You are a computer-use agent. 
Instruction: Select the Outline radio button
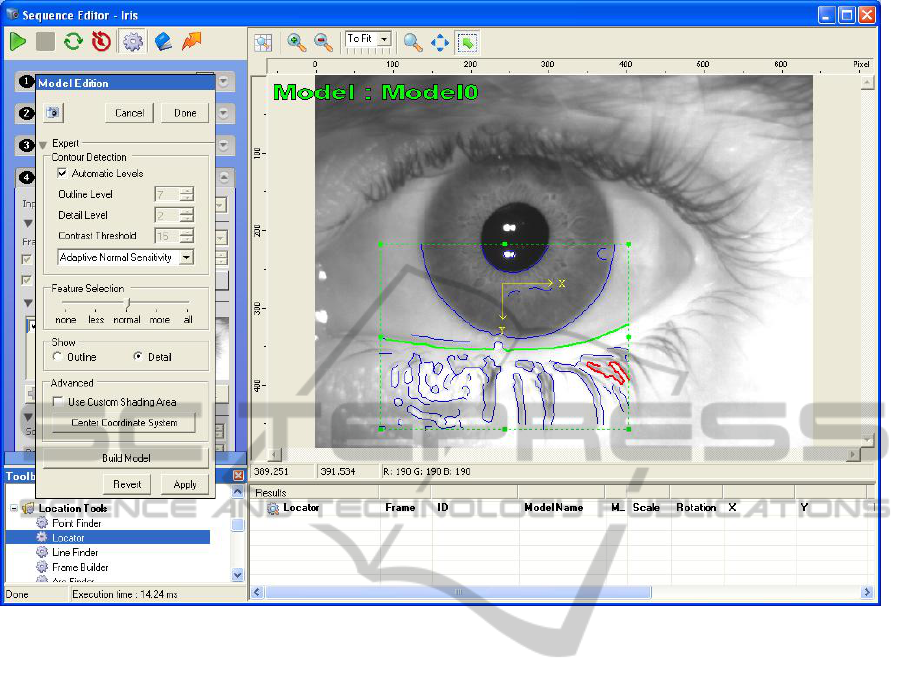(x=59, y=357)
